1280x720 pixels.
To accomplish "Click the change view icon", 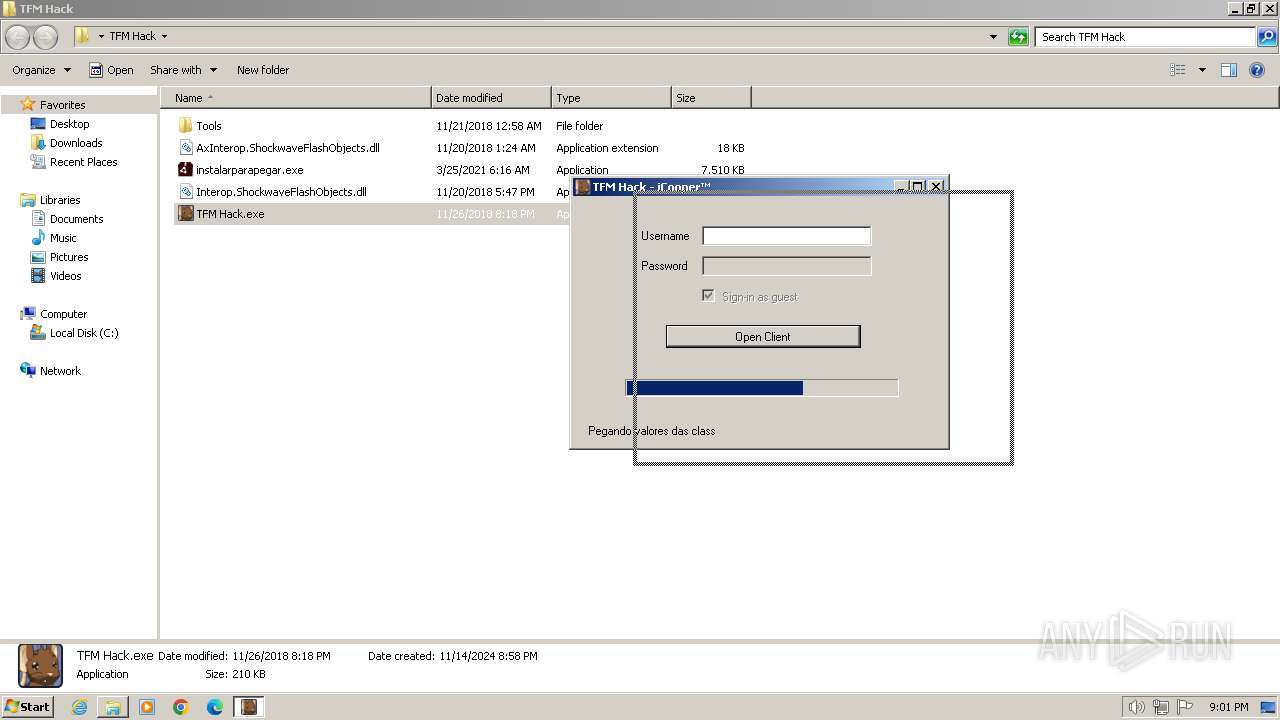I will 1178,70.
